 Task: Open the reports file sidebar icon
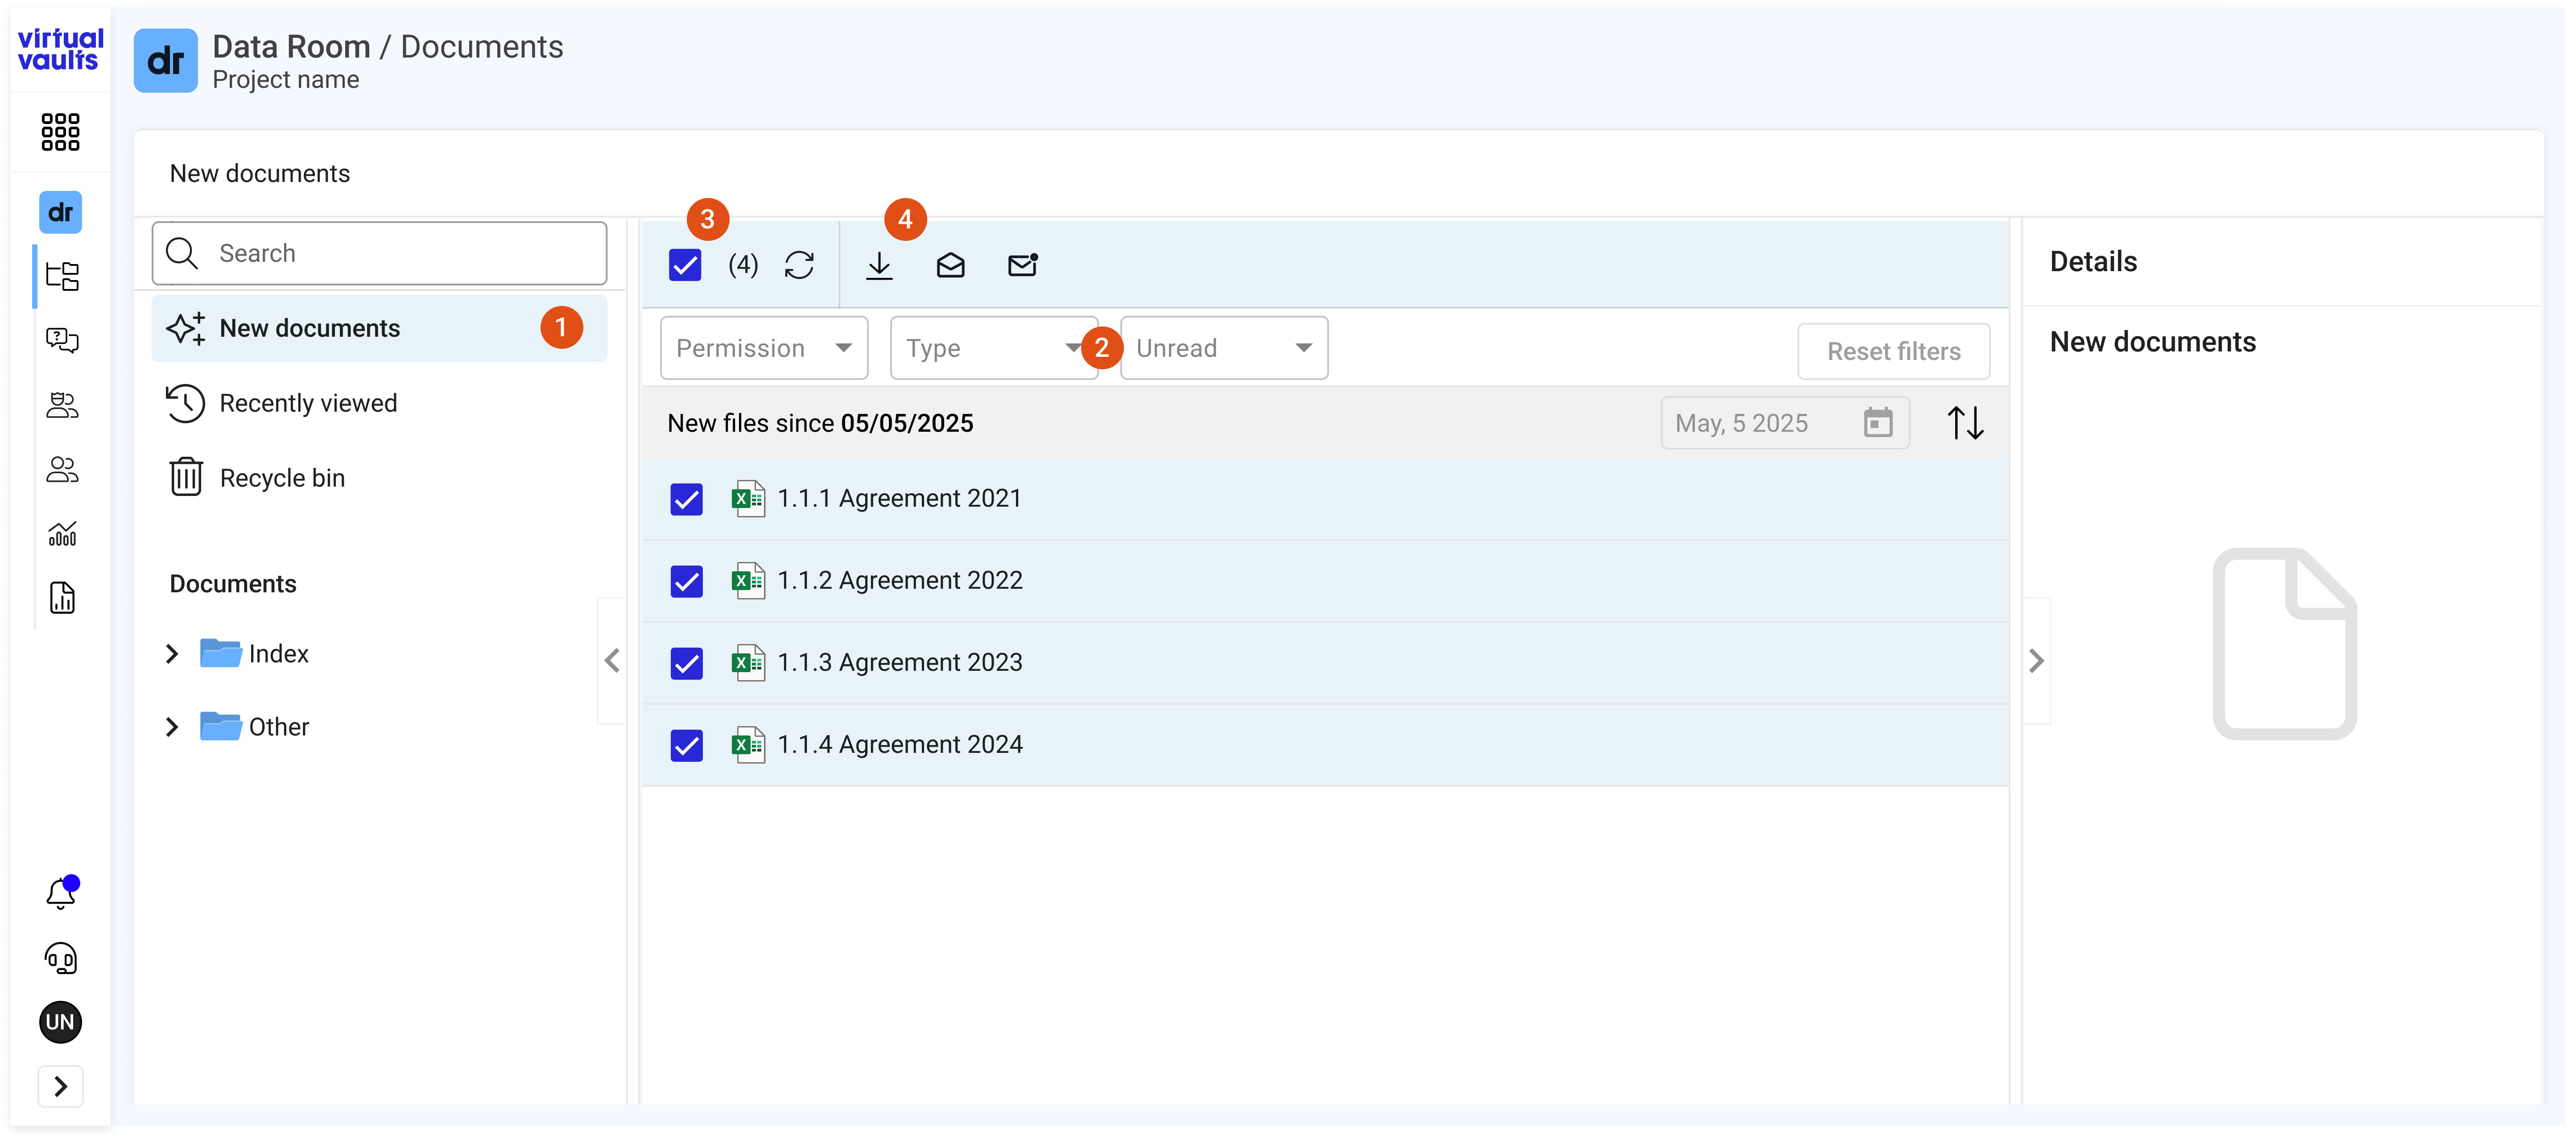click(x=62, y=598)
